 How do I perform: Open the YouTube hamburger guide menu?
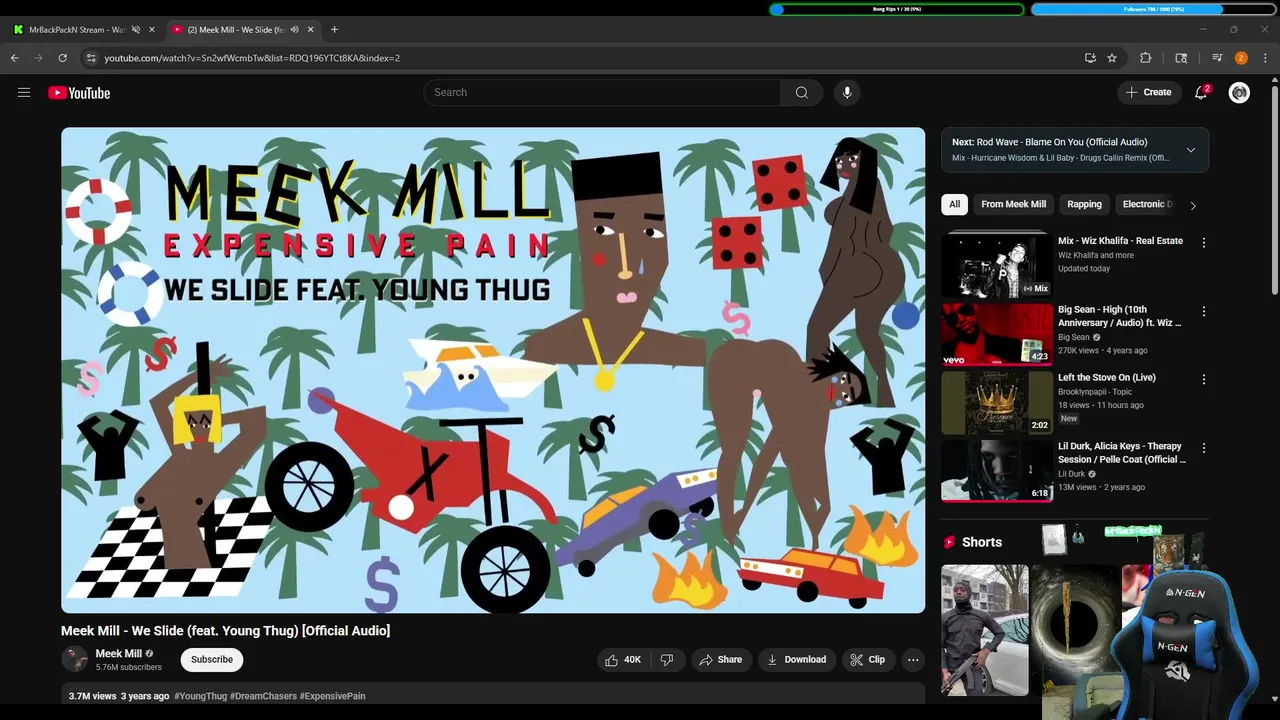click(24, 93)
